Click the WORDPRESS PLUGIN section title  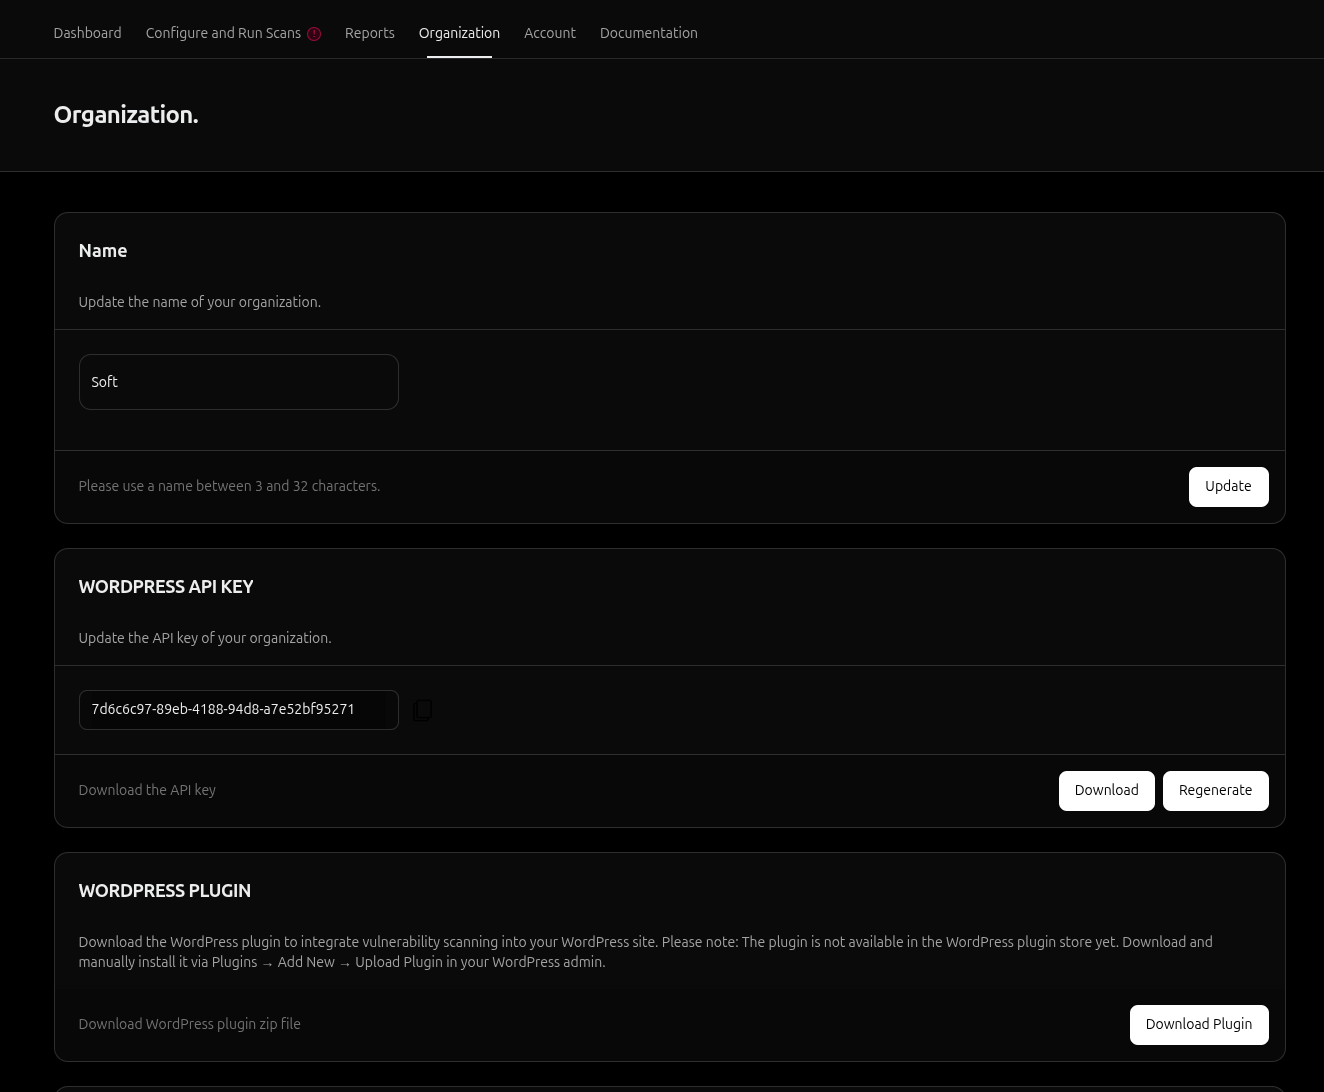[x=165, y=891]
